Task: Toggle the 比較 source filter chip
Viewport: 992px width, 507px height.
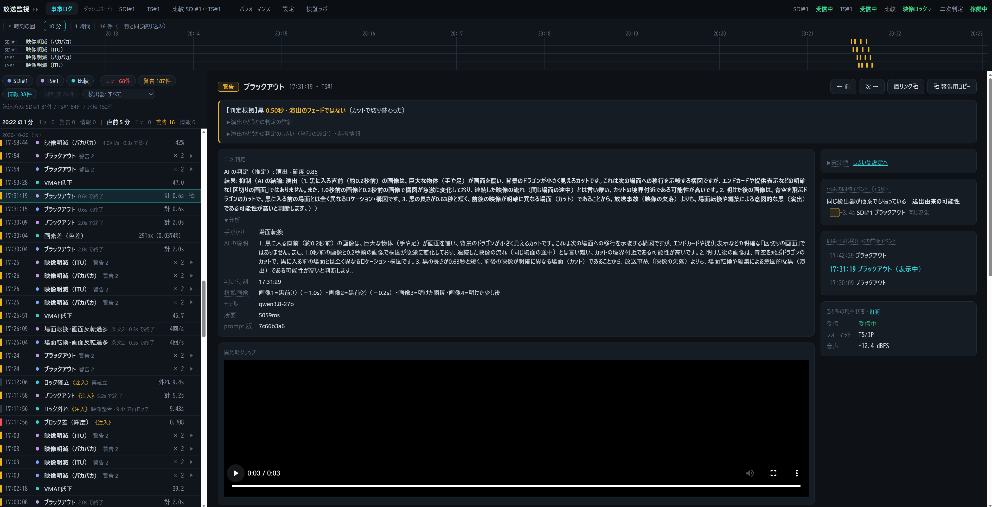Action: click(x=81, y=80)
